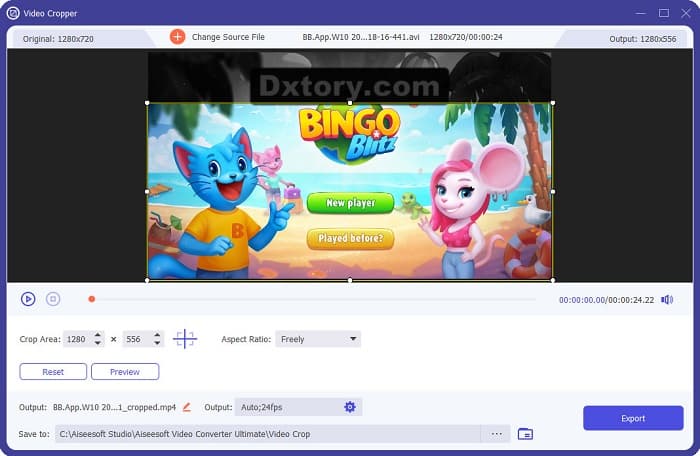Viewport: 700px width, 456px height.
Task: Click the Video Cropper app logo icon
Action: point(13,13)
